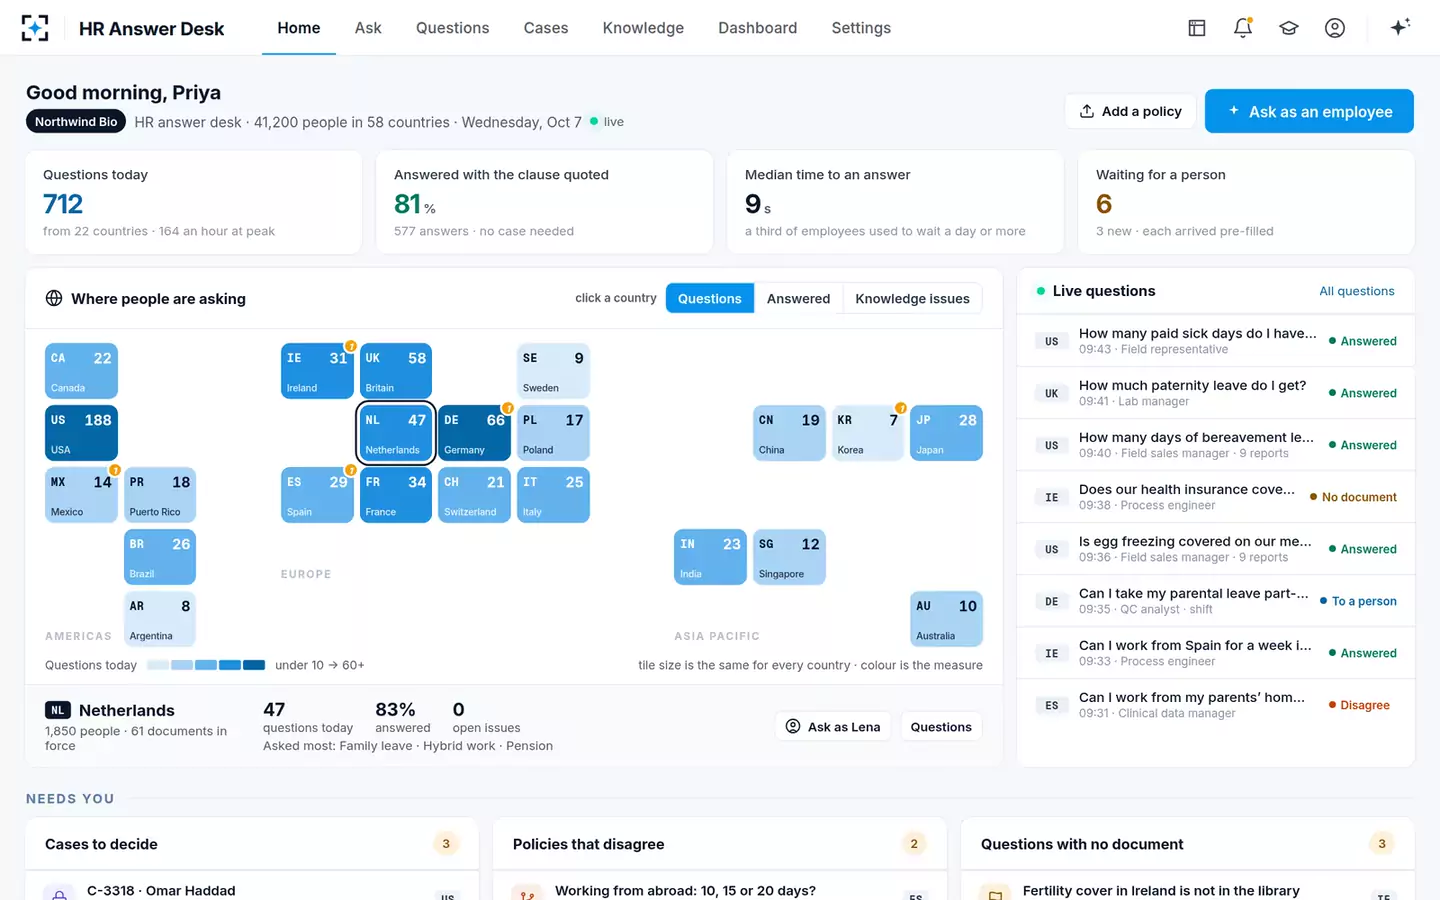Select the India country tile
The image size is (1440, 900).
[x=710, y=557]
